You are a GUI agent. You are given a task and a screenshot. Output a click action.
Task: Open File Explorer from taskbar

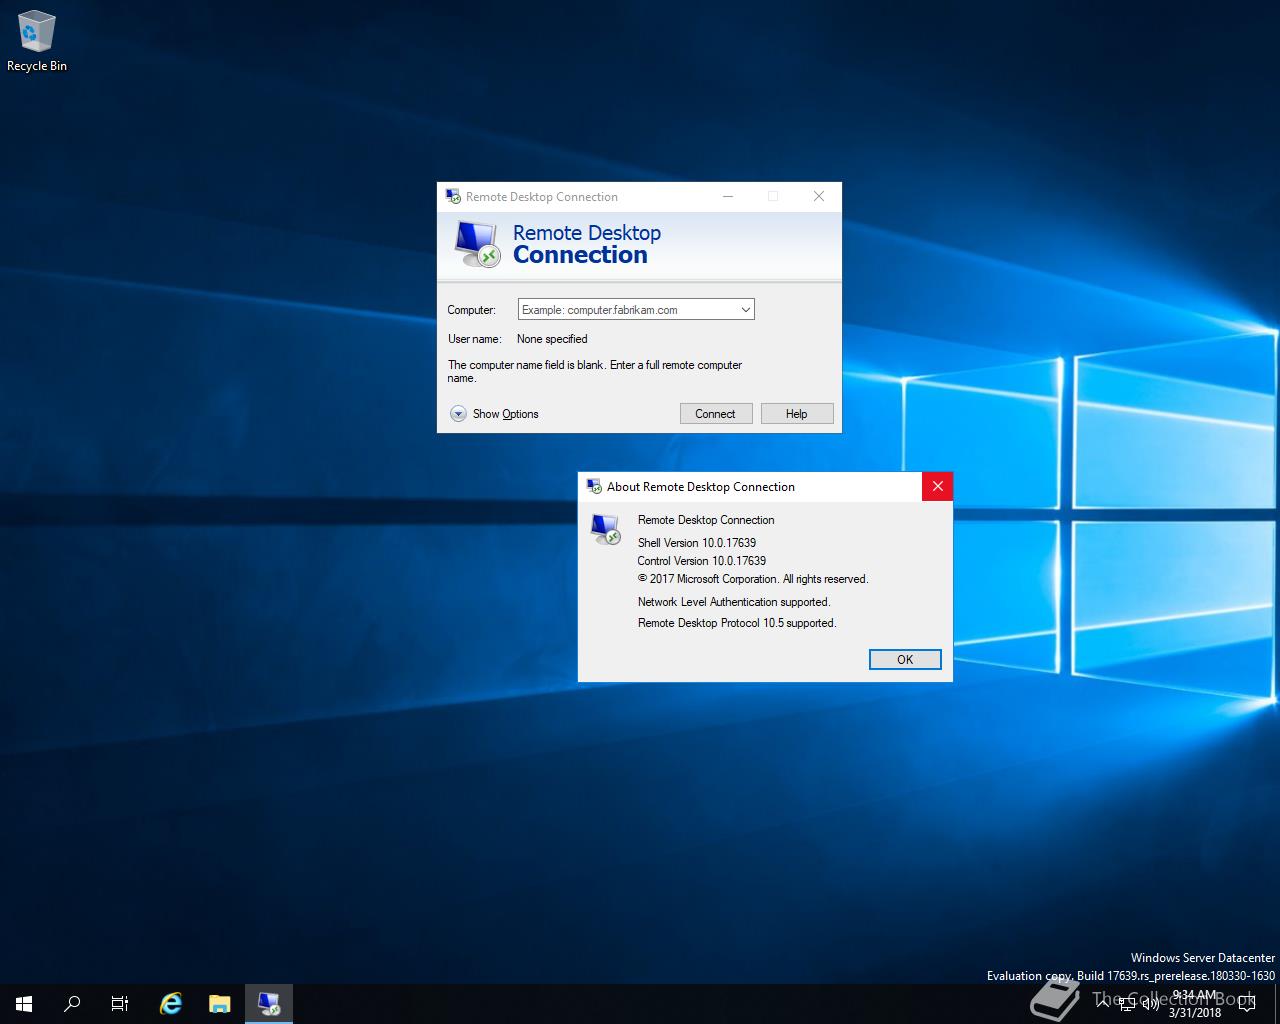[220, 1004]
